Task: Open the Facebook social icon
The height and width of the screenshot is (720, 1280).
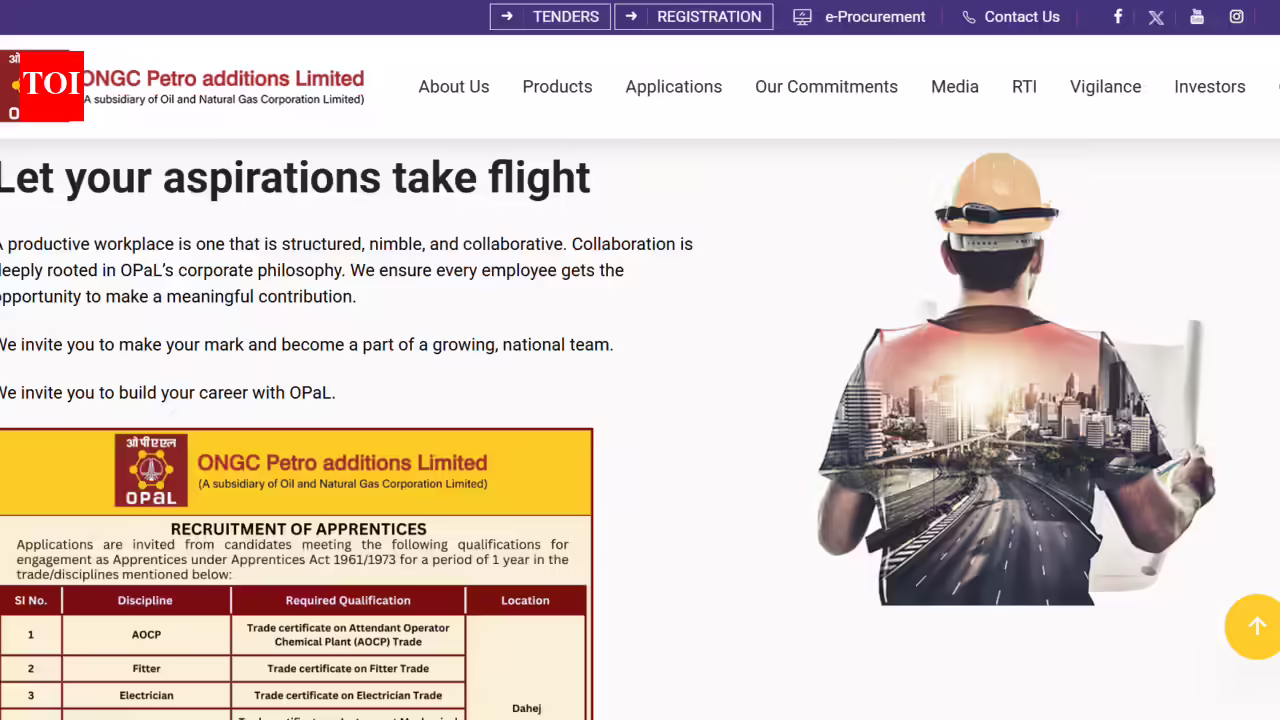Action: (x=1118, y=16)
